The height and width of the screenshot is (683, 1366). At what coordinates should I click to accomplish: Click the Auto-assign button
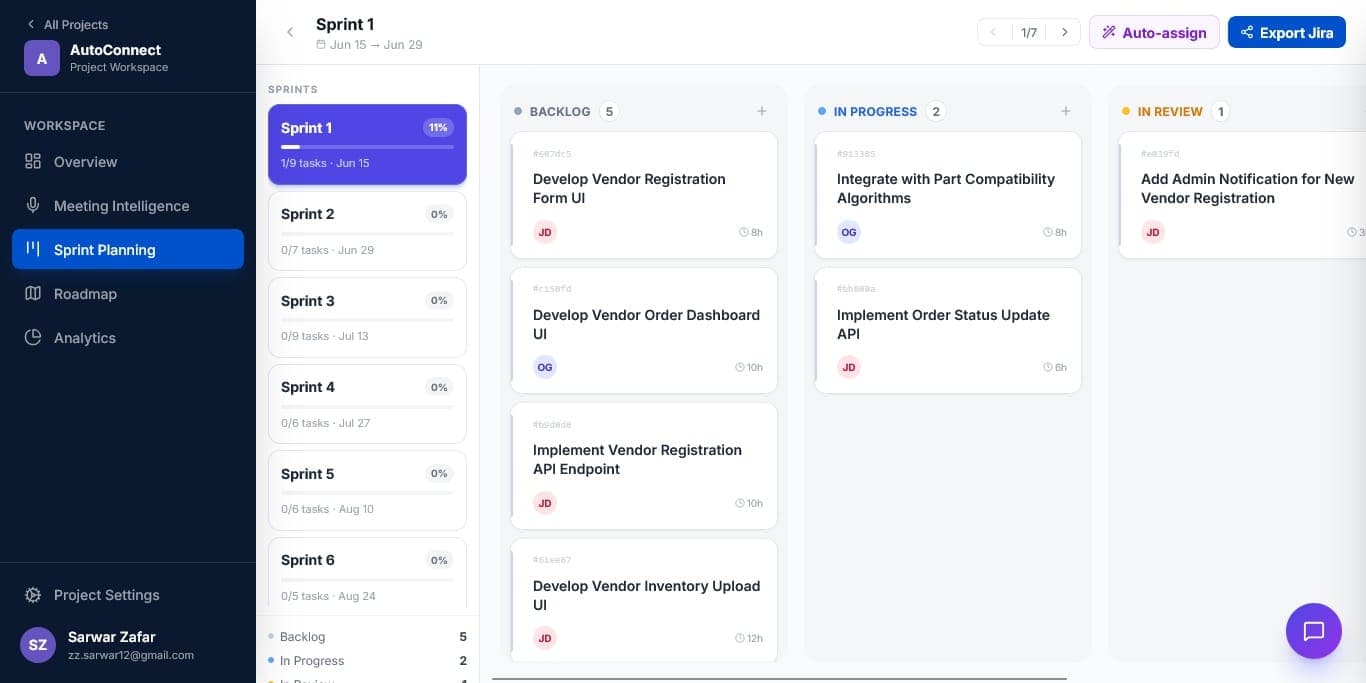pos(1154,32)
